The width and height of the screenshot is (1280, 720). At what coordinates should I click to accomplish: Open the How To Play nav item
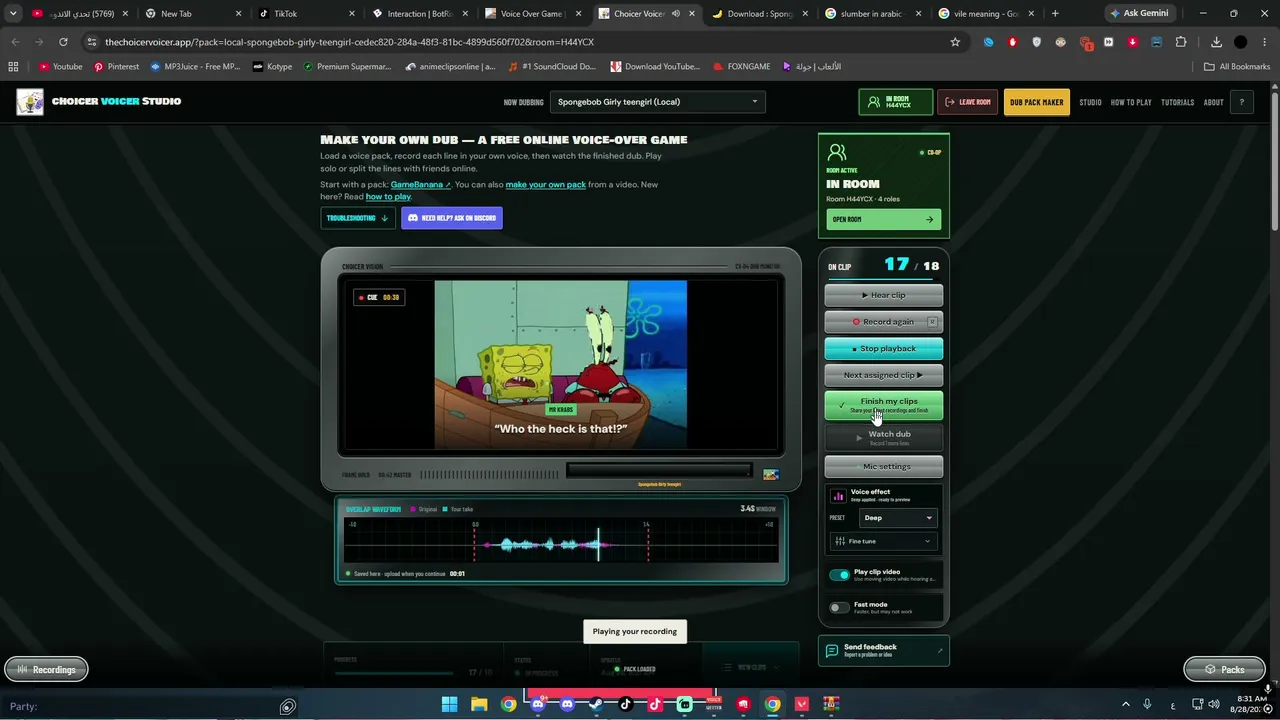(x=1131, y=102)
